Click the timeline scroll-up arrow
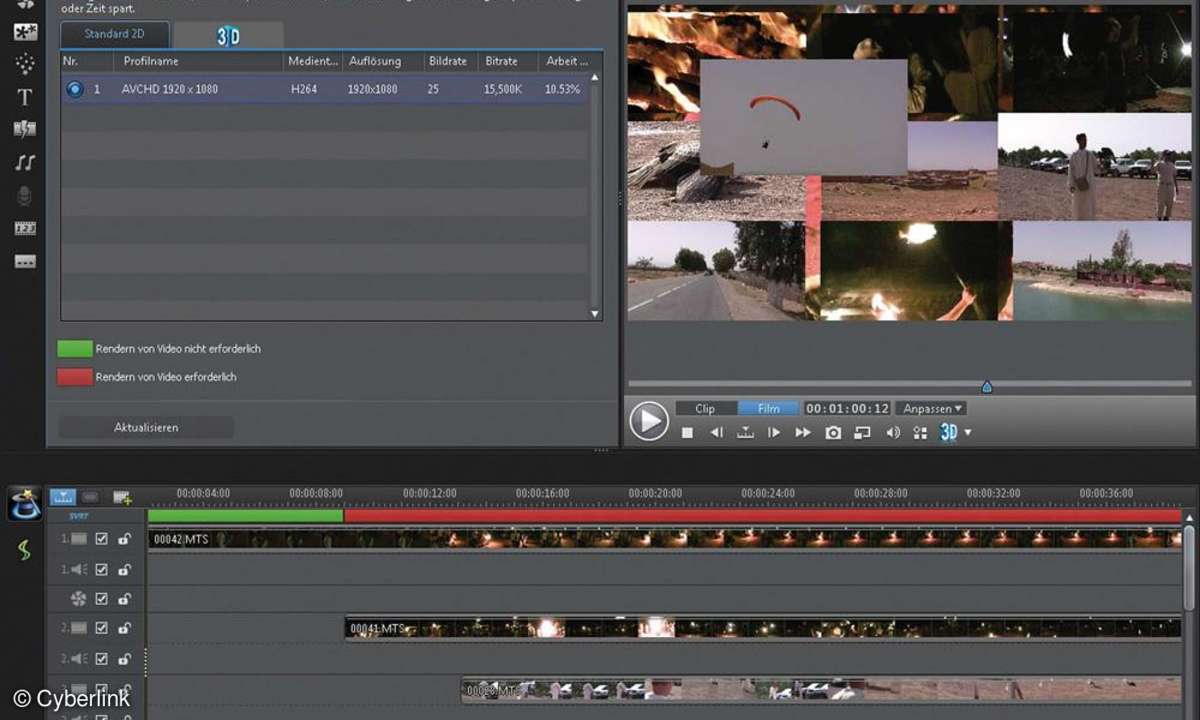Viewport: 1200px width, 720px height. [1189, 517]
